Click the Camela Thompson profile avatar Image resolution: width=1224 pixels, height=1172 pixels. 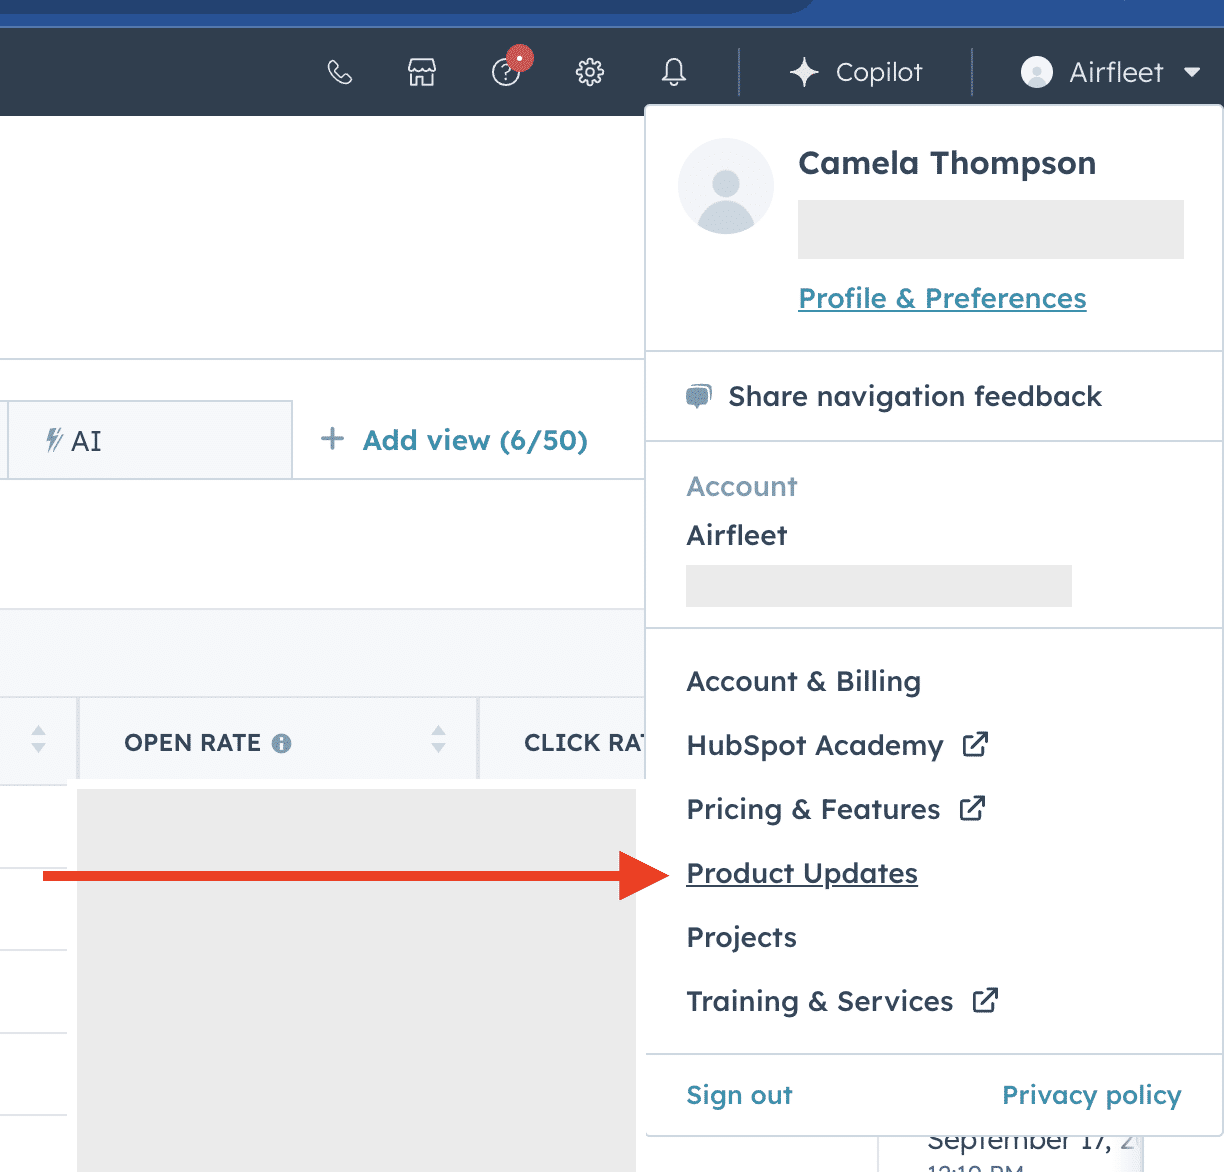coord(726,187)
